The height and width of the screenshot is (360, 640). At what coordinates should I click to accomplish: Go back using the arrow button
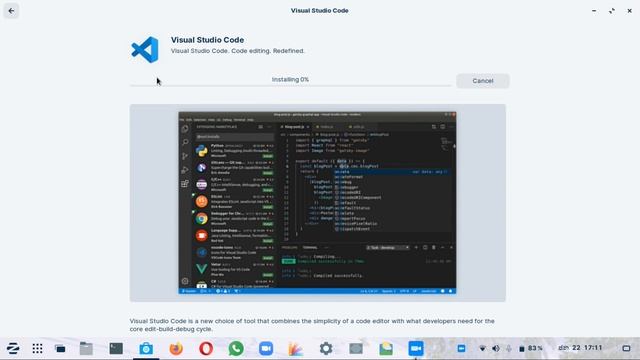11,11
